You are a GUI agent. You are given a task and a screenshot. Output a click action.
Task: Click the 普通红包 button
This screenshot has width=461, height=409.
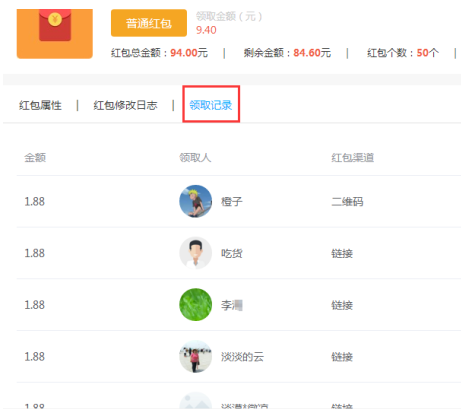(149, 23)
